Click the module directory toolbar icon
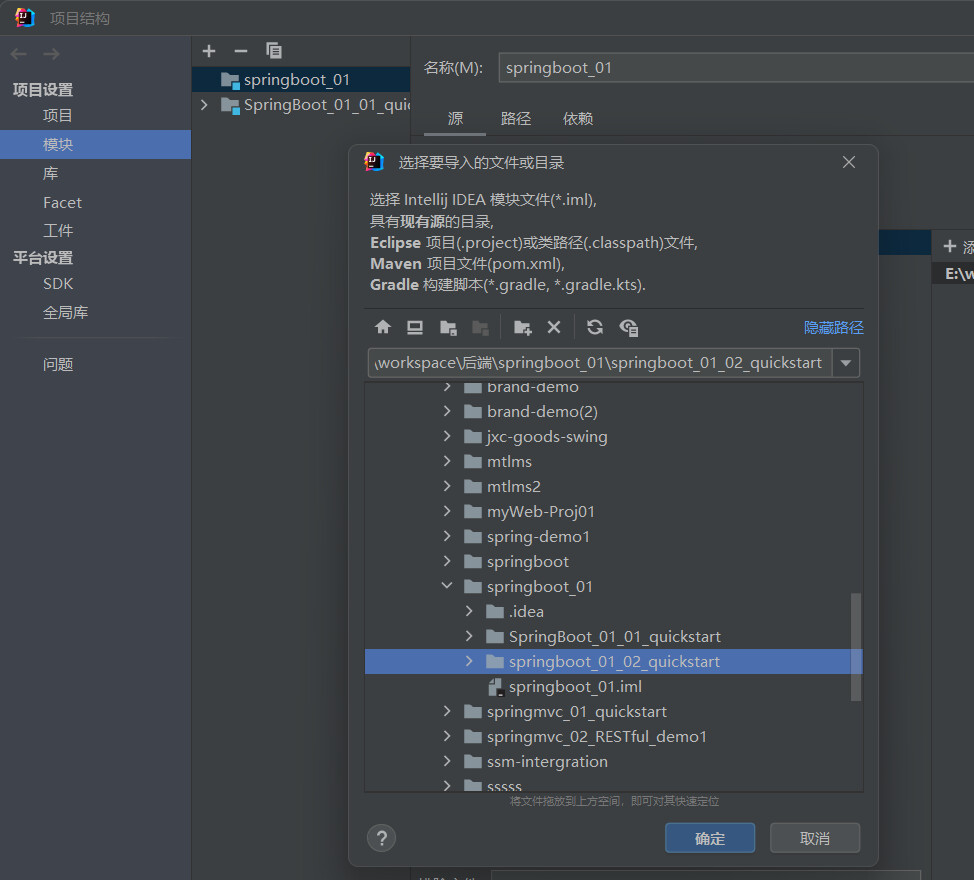Screen dimensions: 974x880 (x=480, y=327)
